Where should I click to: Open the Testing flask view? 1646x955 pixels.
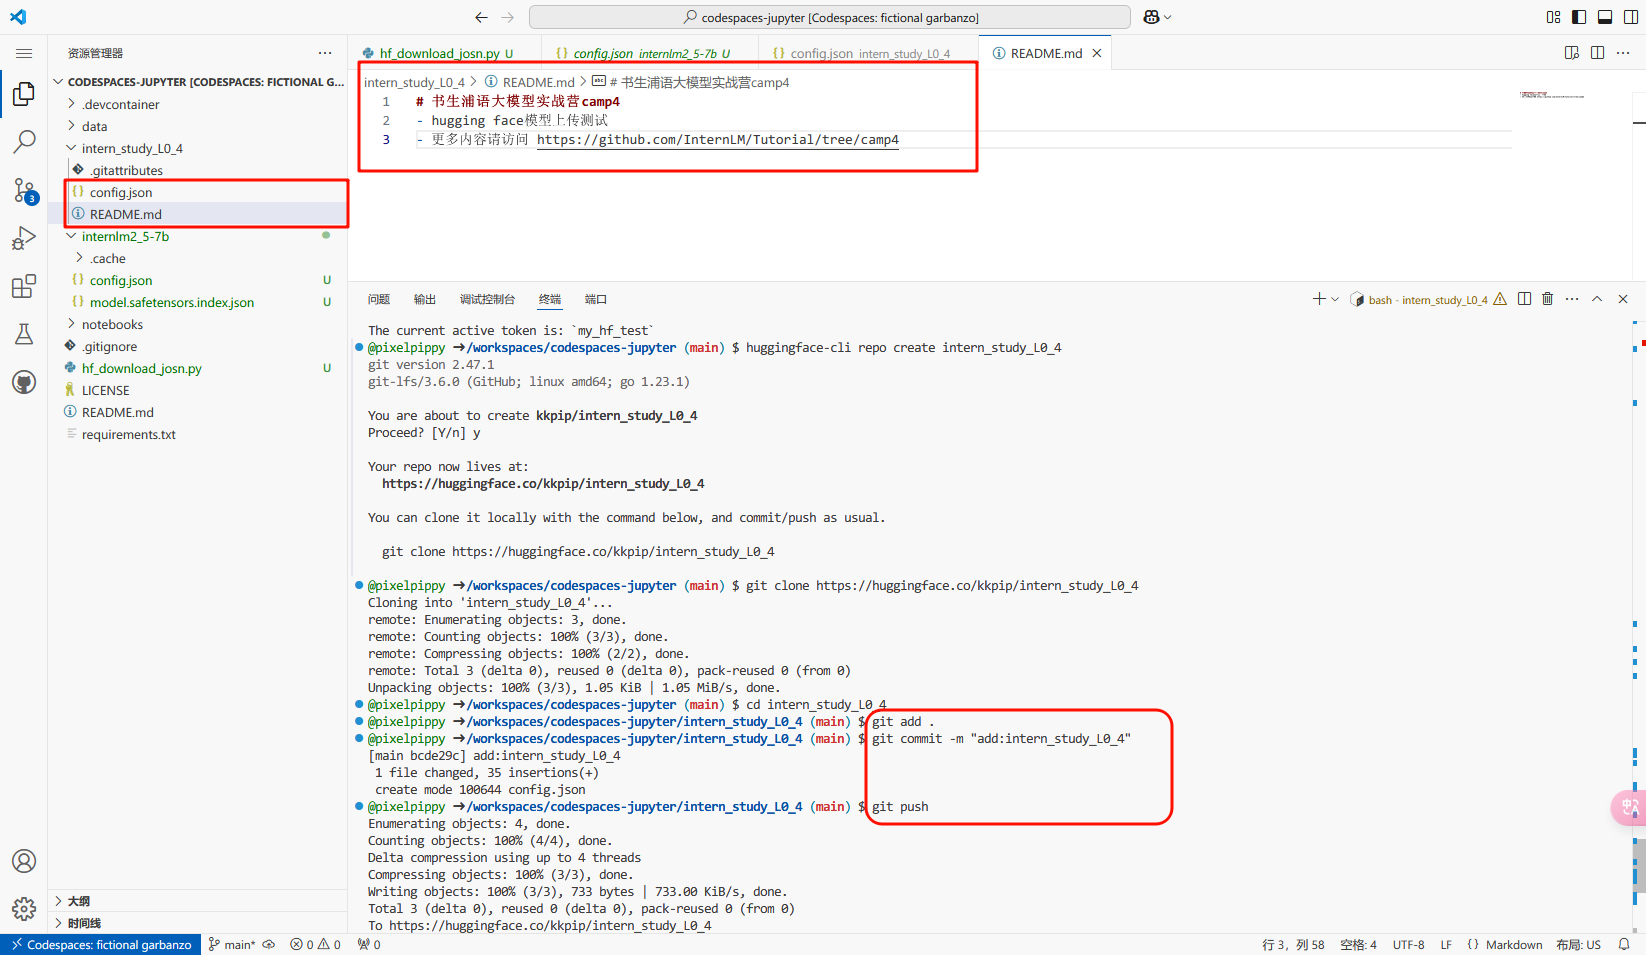click(24, 334)
